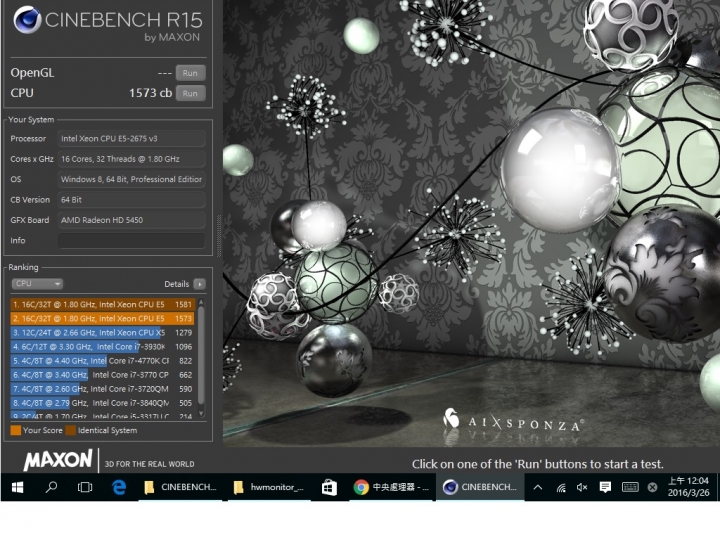
Task: Click the ranking list scrollbar thumb
Action: [x=201, y=356]
